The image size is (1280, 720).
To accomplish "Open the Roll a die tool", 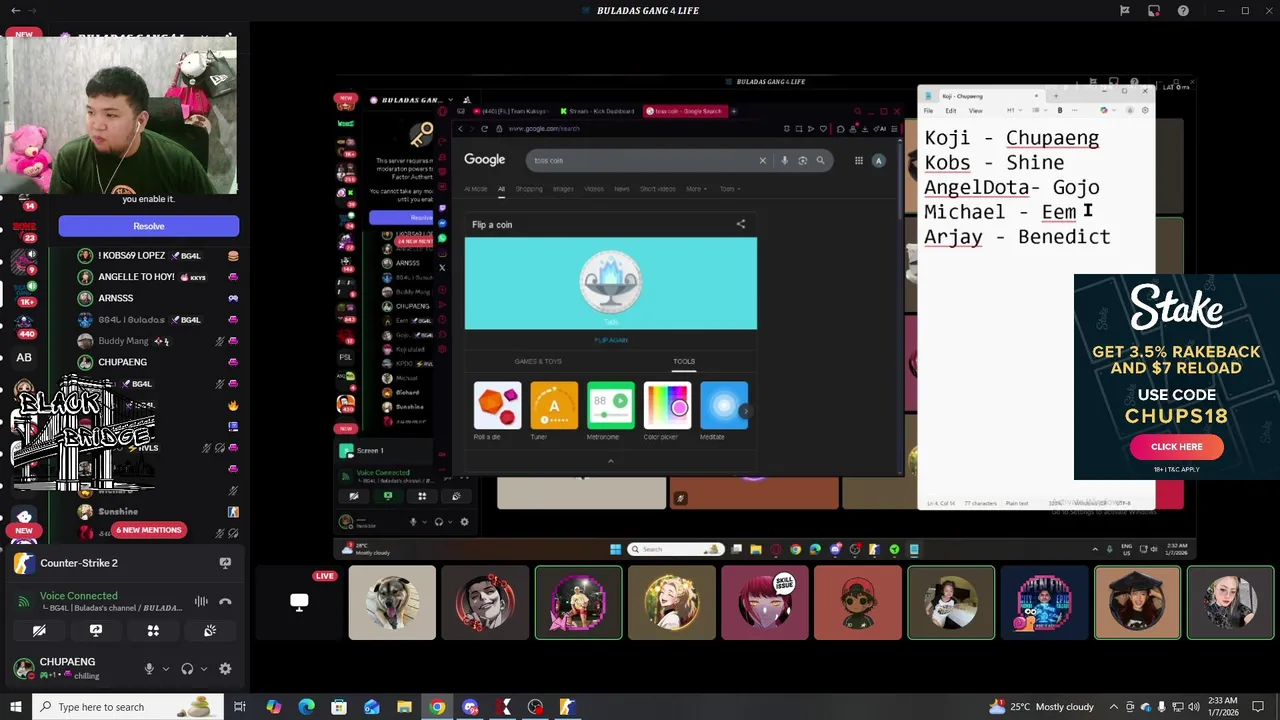I will pyautogui.click(x=497, y=411).
